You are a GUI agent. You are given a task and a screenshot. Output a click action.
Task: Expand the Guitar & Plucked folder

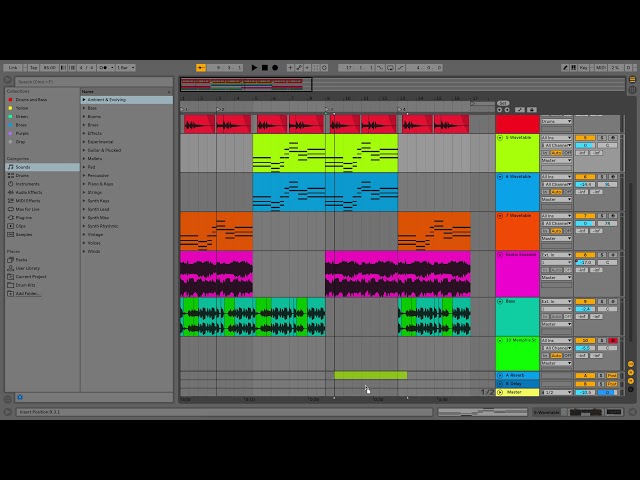[x=84, y=150]
